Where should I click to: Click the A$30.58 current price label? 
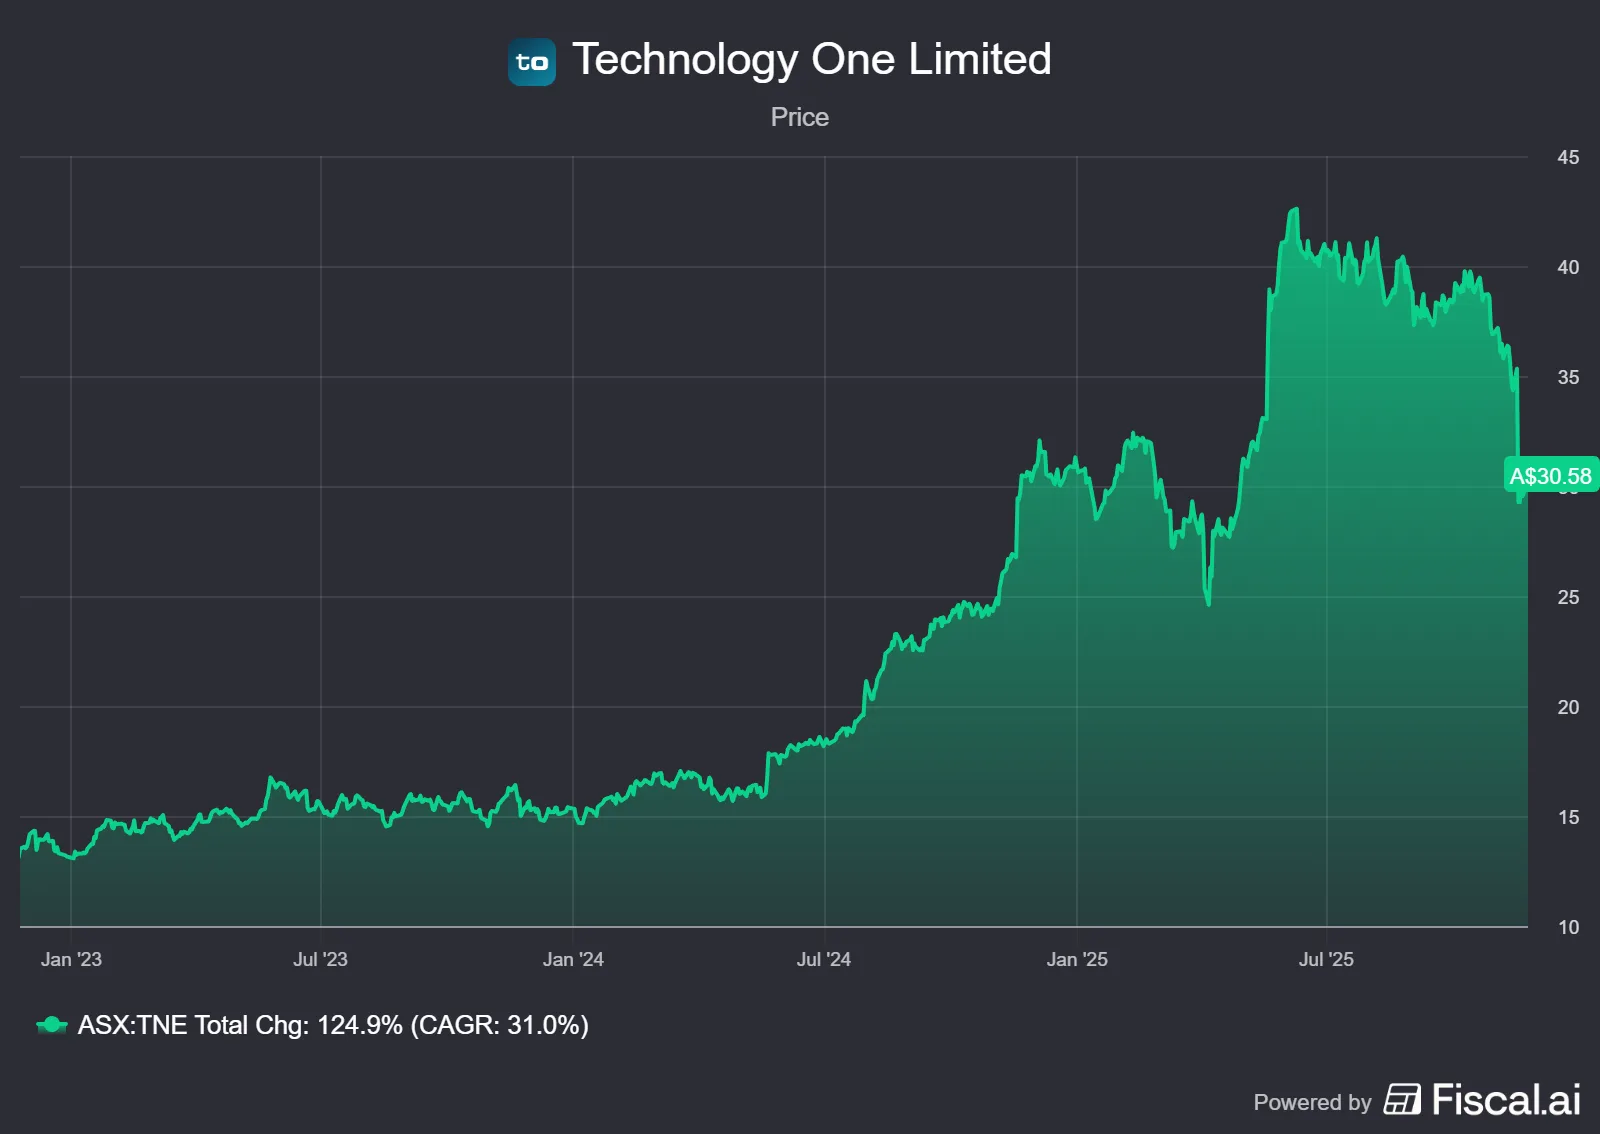point(1550,476)
